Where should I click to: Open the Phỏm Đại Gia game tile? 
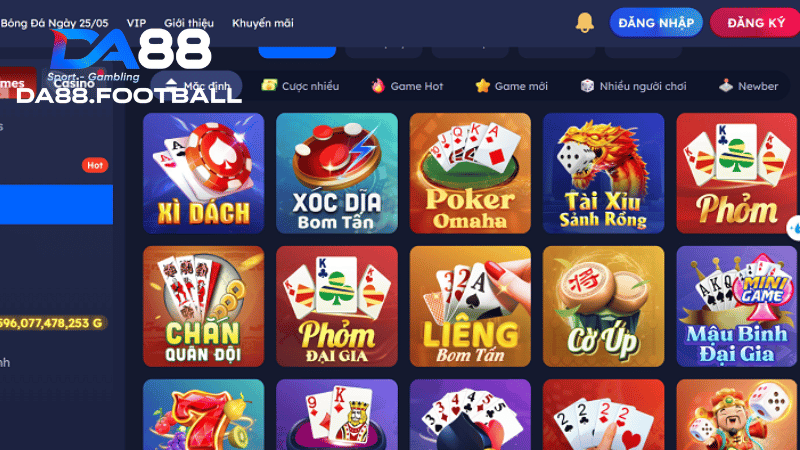click(x=337, y=306)
